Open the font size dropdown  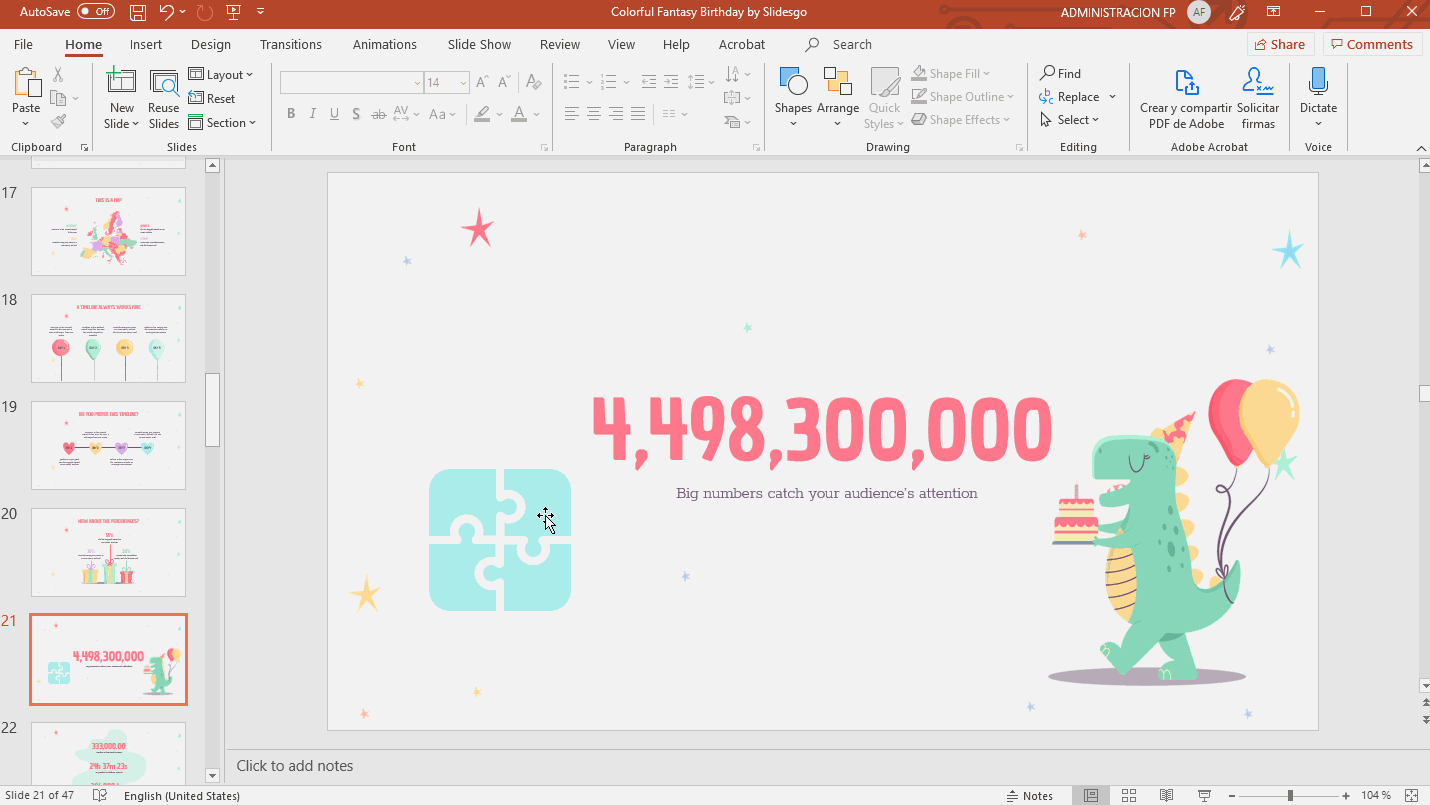(x=463, y=83)
